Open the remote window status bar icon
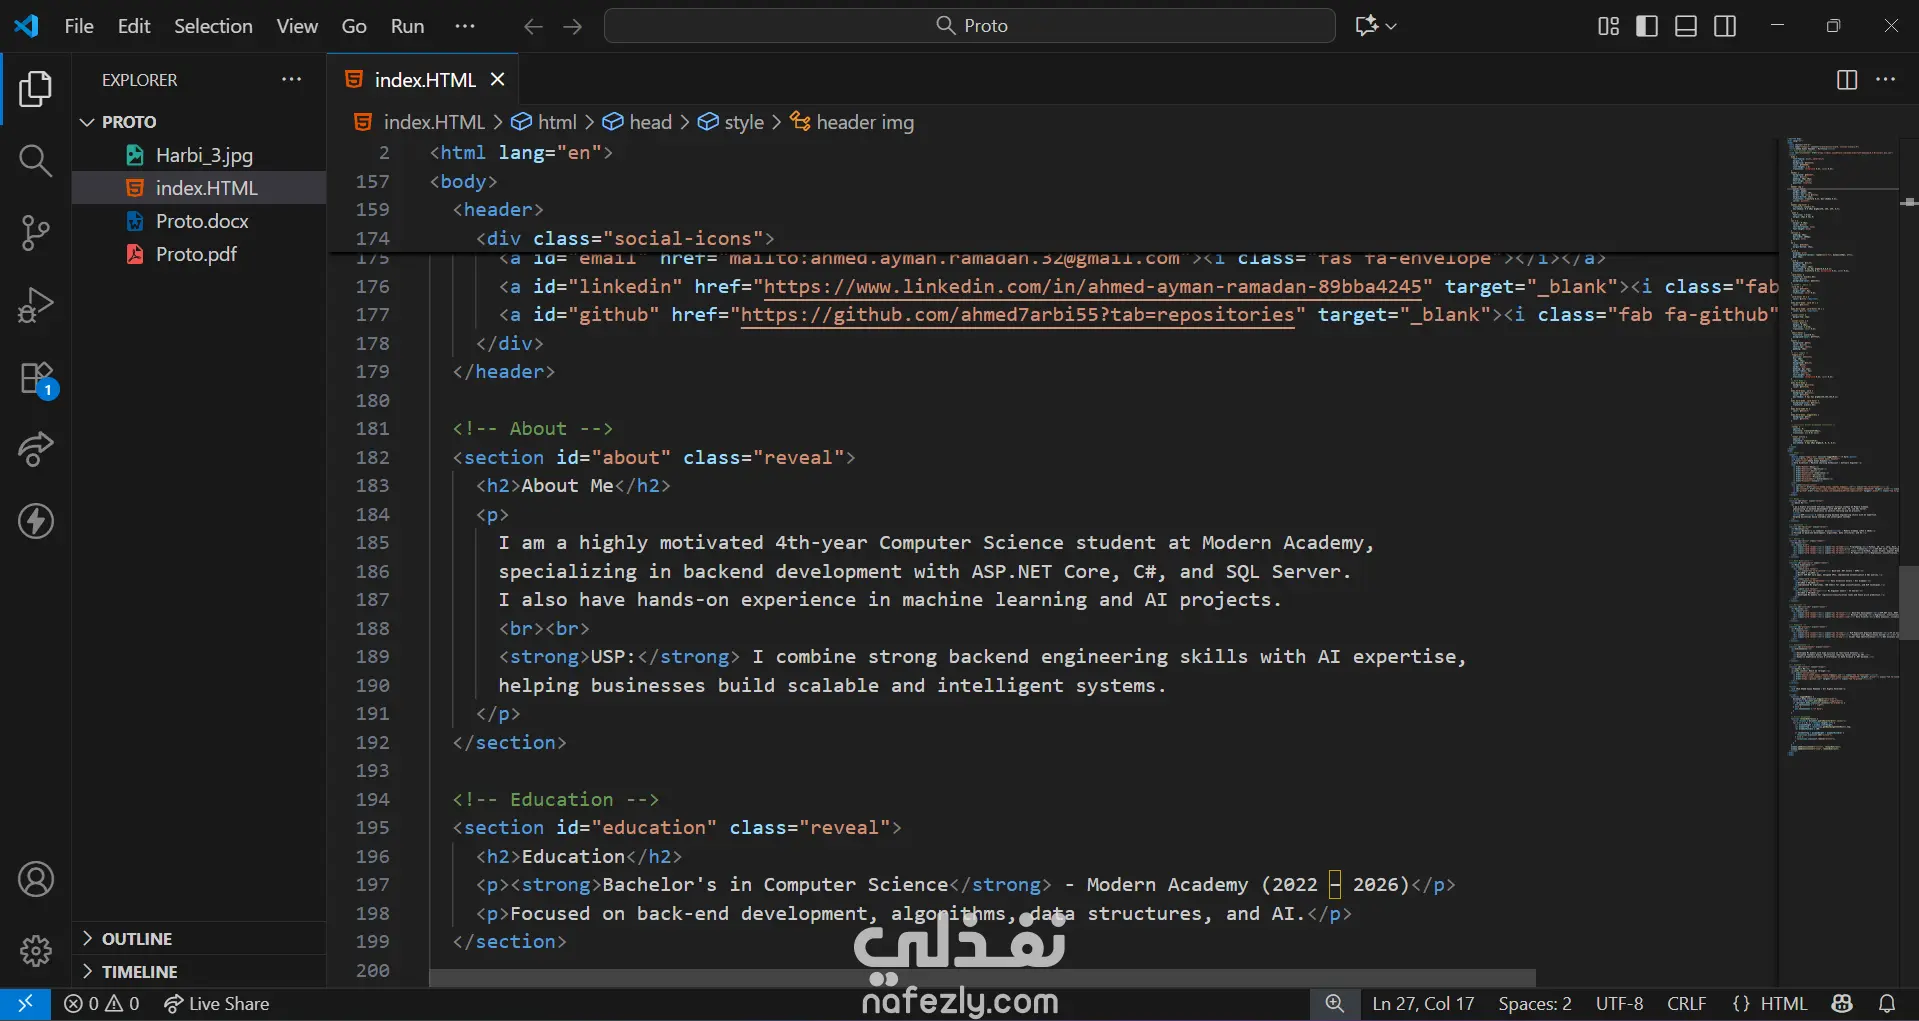 click(25, 1004)
